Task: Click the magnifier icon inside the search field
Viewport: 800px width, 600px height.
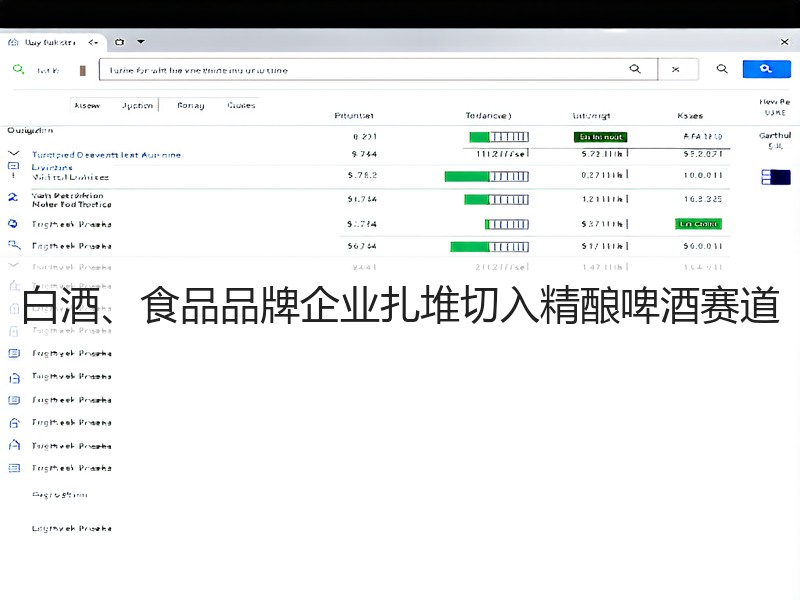Action: 635,69
